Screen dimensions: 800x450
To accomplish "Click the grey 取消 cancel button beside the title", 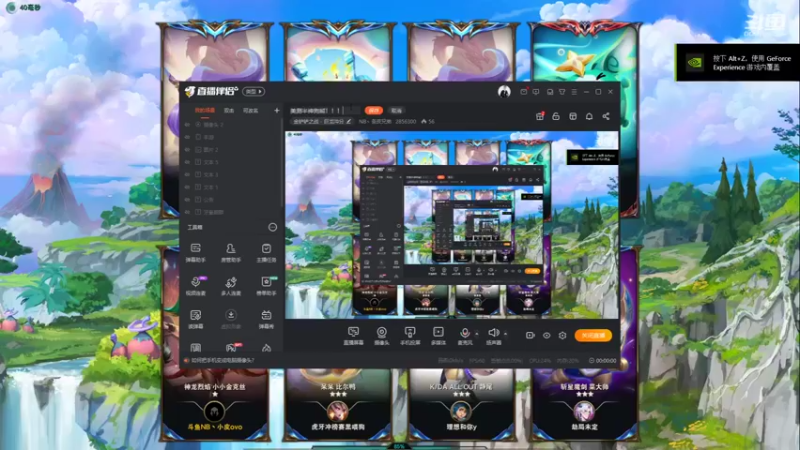I will click(x=396, y=110).
